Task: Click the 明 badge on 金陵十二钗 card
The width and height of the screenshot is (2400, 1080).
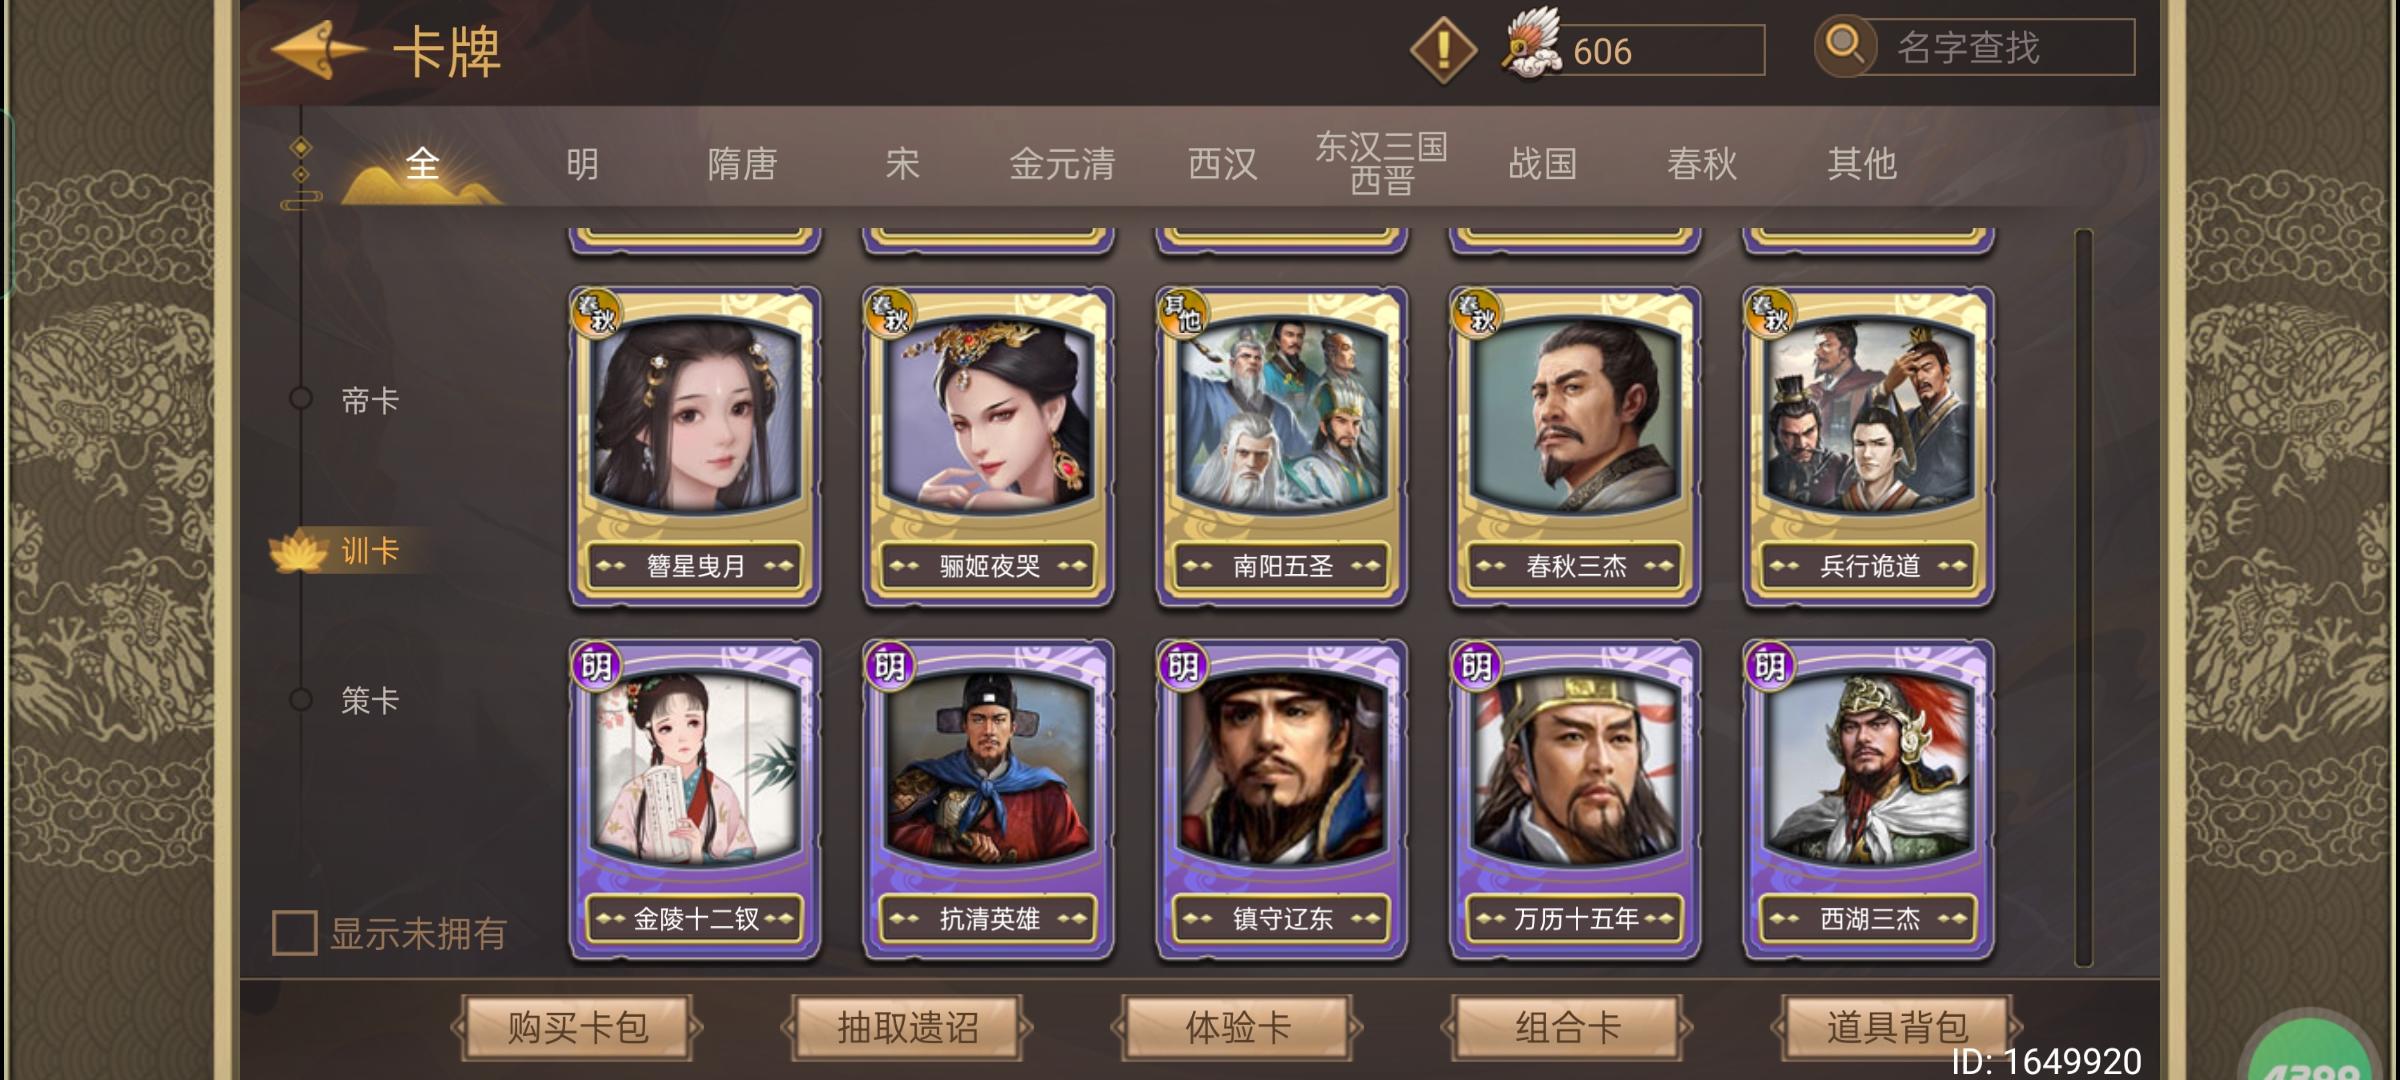Action: tap(597, 665)
